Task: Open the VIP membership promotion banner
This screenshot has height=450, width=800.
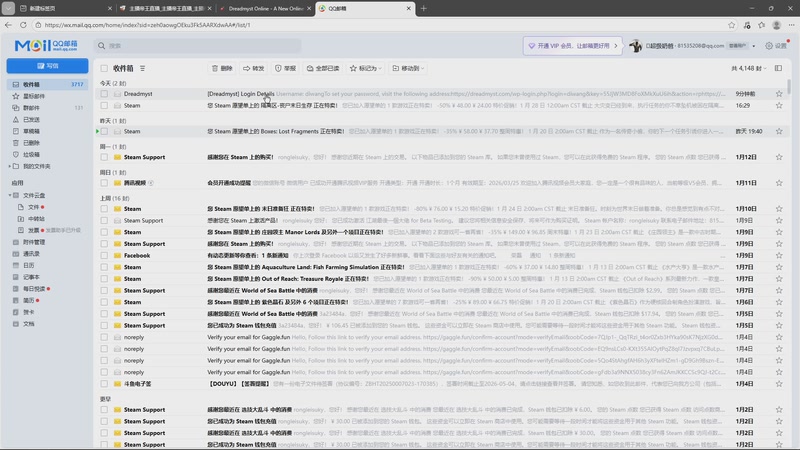Action: [x=572, y=46]
